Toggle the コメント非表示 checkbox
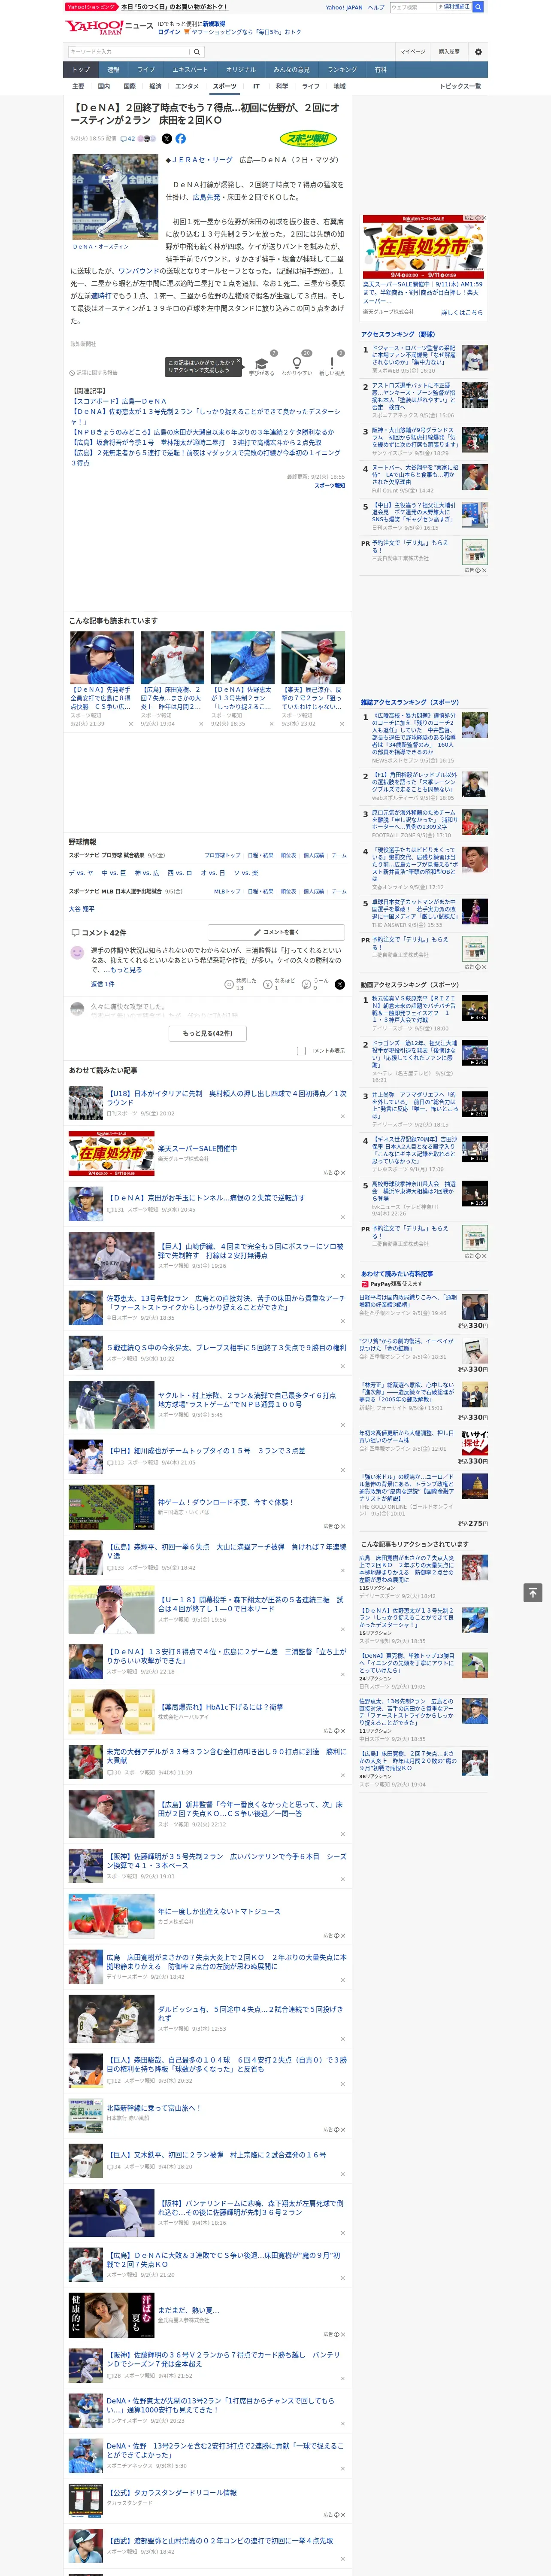Image resolution: width=551 pixels, height=2576 pixels. (301, 1051)
